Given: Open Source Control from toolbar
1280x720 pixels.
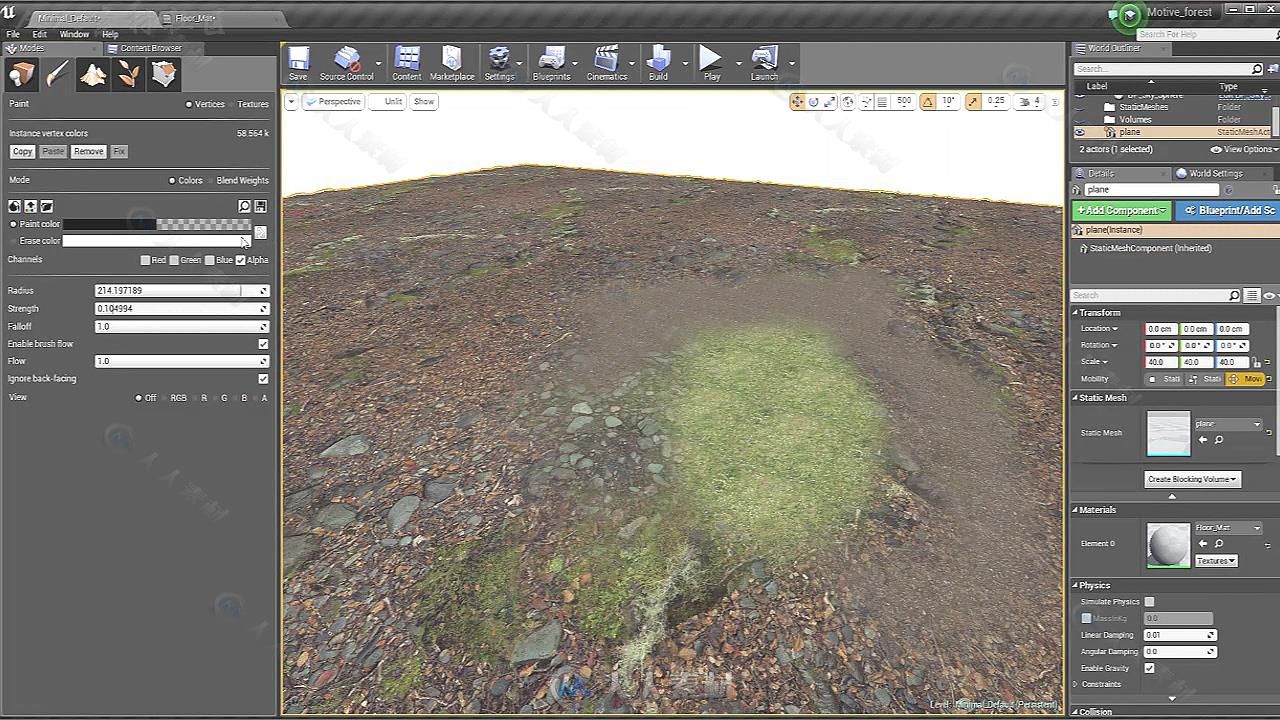Looking at the screenshot, I should (347, 63).
